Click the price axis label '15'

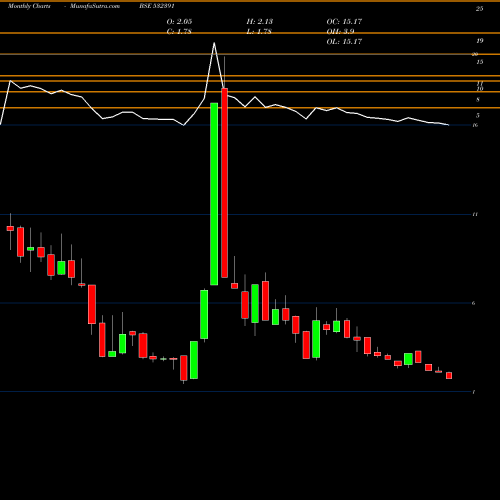pos(480,62)
